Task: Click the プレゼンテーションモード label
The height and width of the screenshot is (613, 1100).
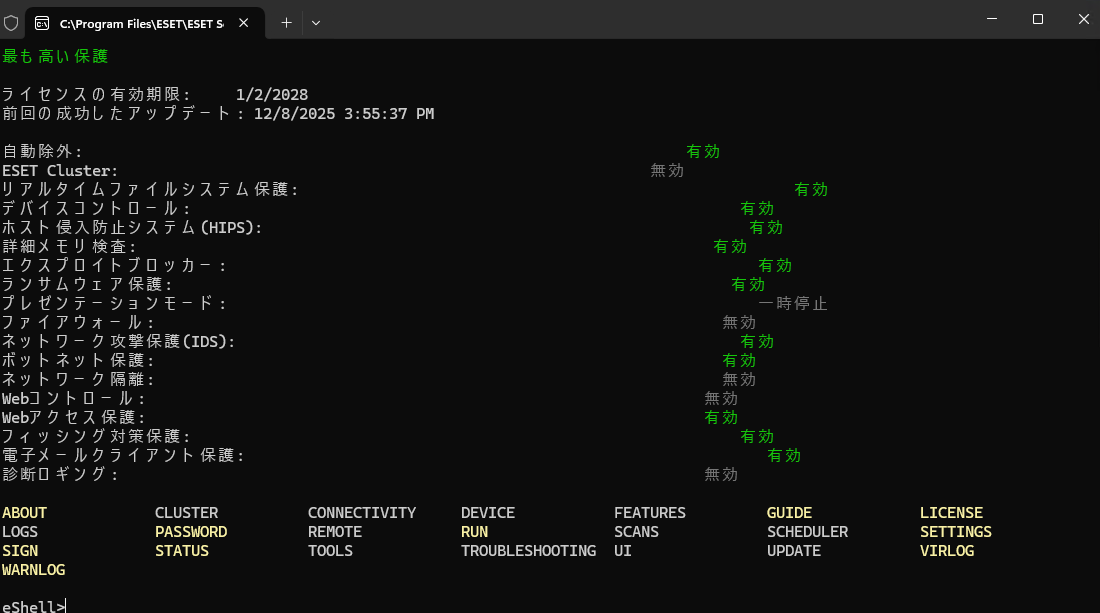Action: (114, 303)
